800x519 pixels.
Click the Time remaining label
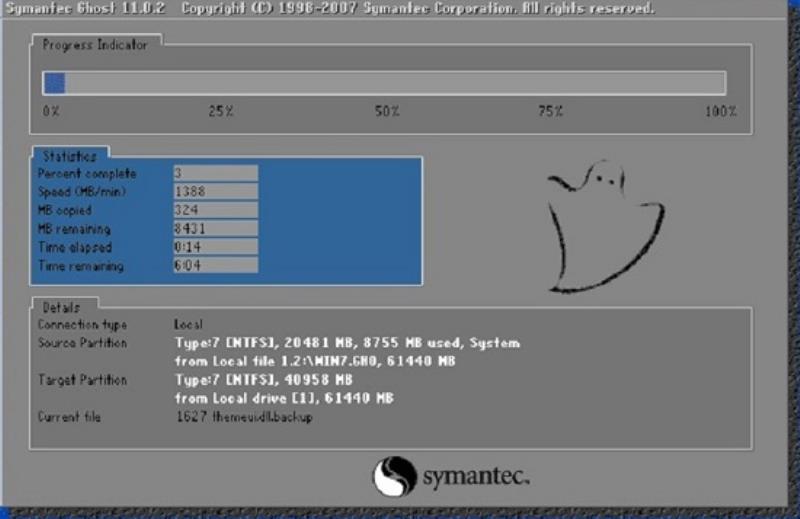[81, 266]
